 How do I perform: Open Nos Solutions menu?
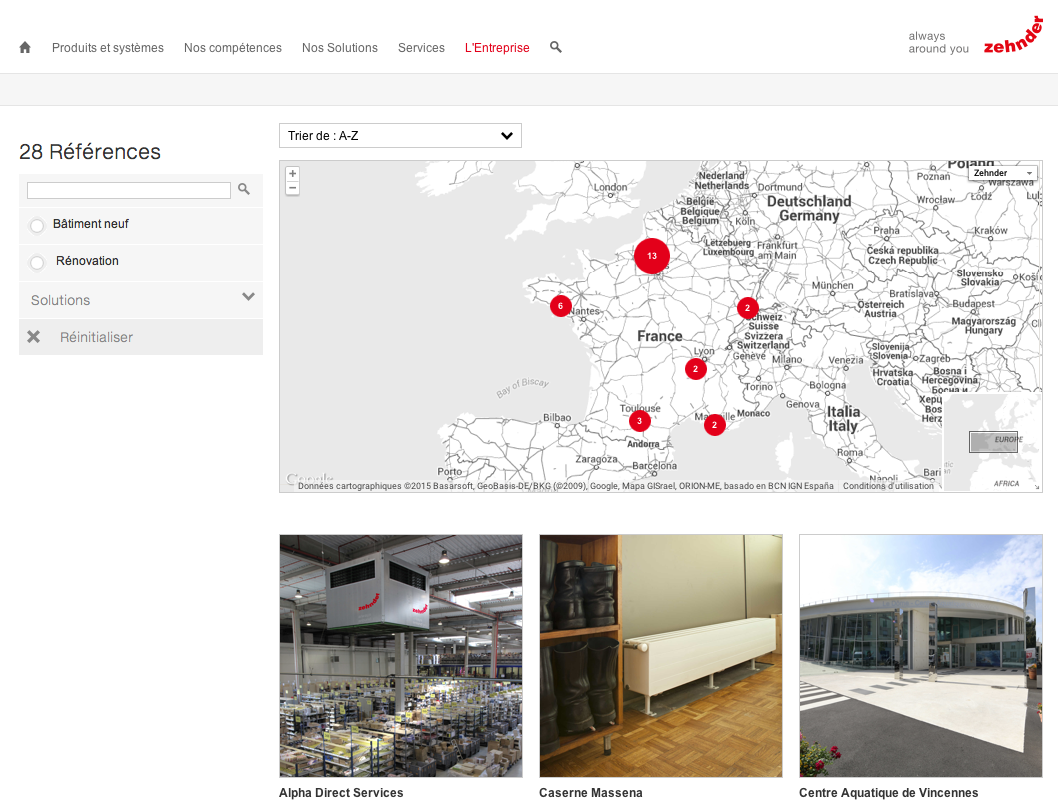click(340, 48)
